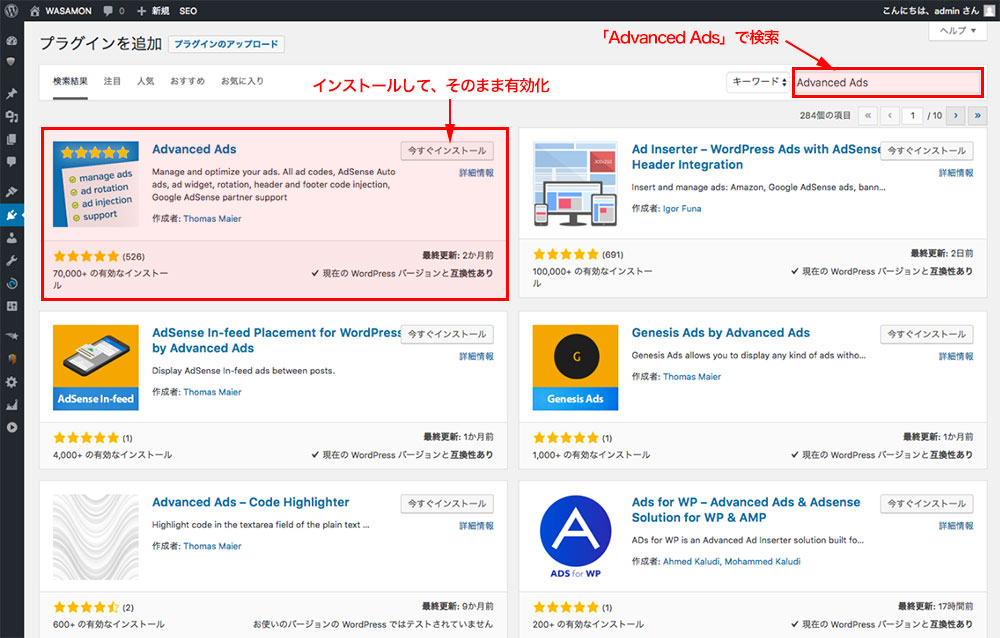Open 詳細情報 for Code Highlighter plugin

(476, 526)
